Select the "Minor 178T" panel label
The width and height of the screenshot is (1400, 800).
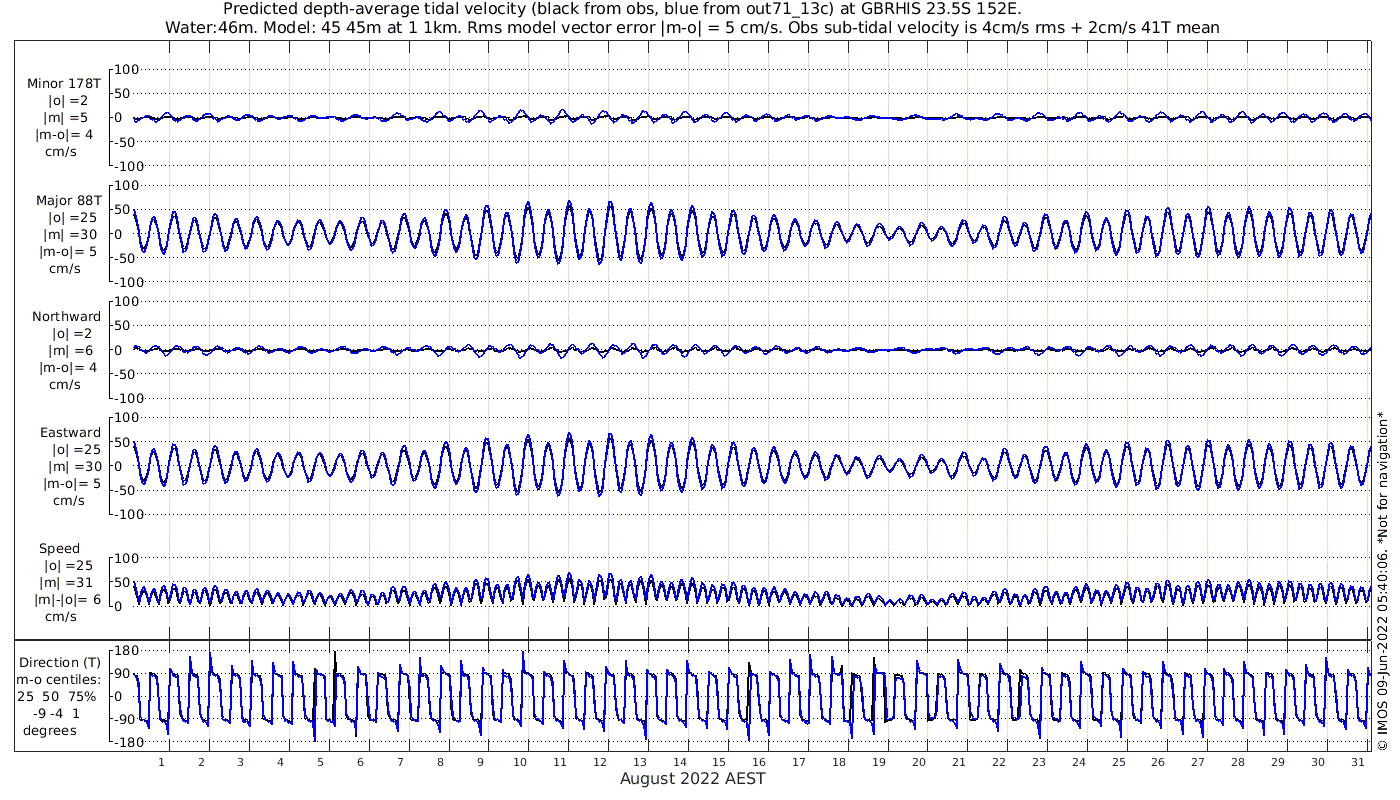64,84
